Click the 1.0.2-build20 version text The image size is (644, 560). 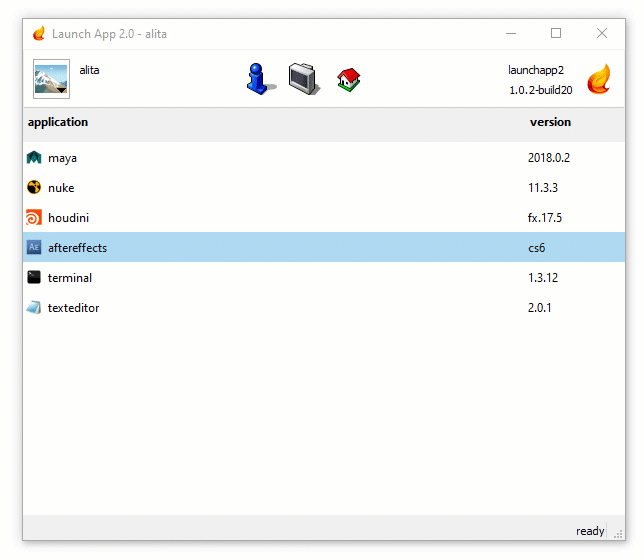540,90
